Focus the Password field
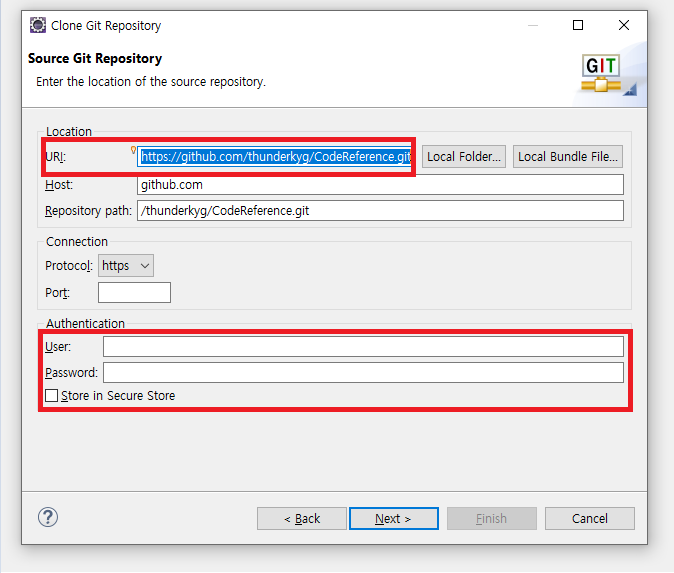 point(363,372)
